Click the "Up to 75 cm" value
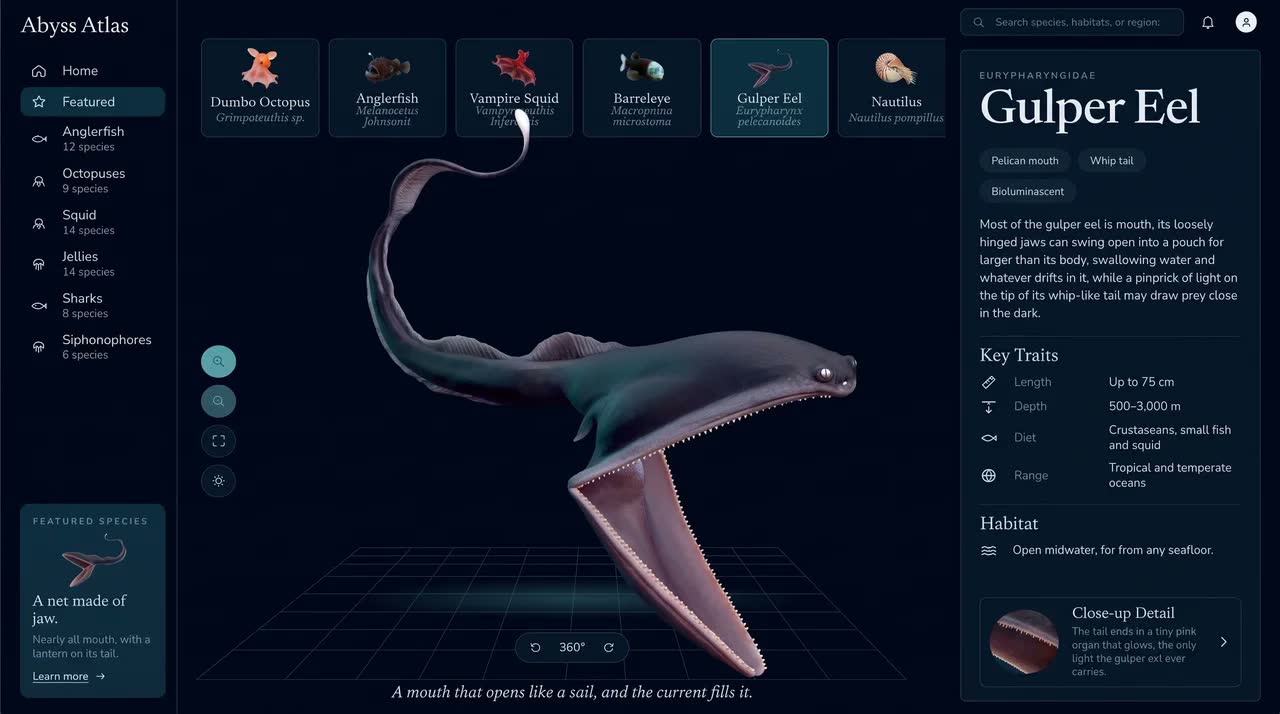Image resolution: width=1280 pixels, height=714 pixels. tap(1141, 382)
